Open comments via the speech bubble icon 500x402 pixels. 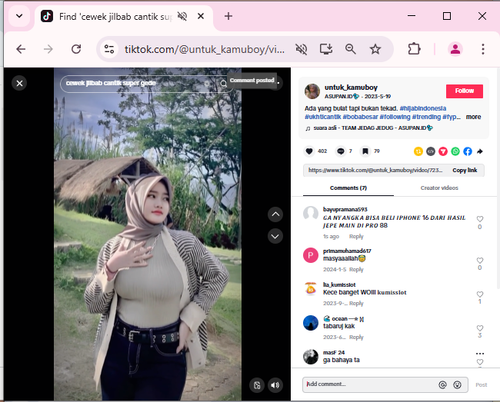tap(341, 151)
